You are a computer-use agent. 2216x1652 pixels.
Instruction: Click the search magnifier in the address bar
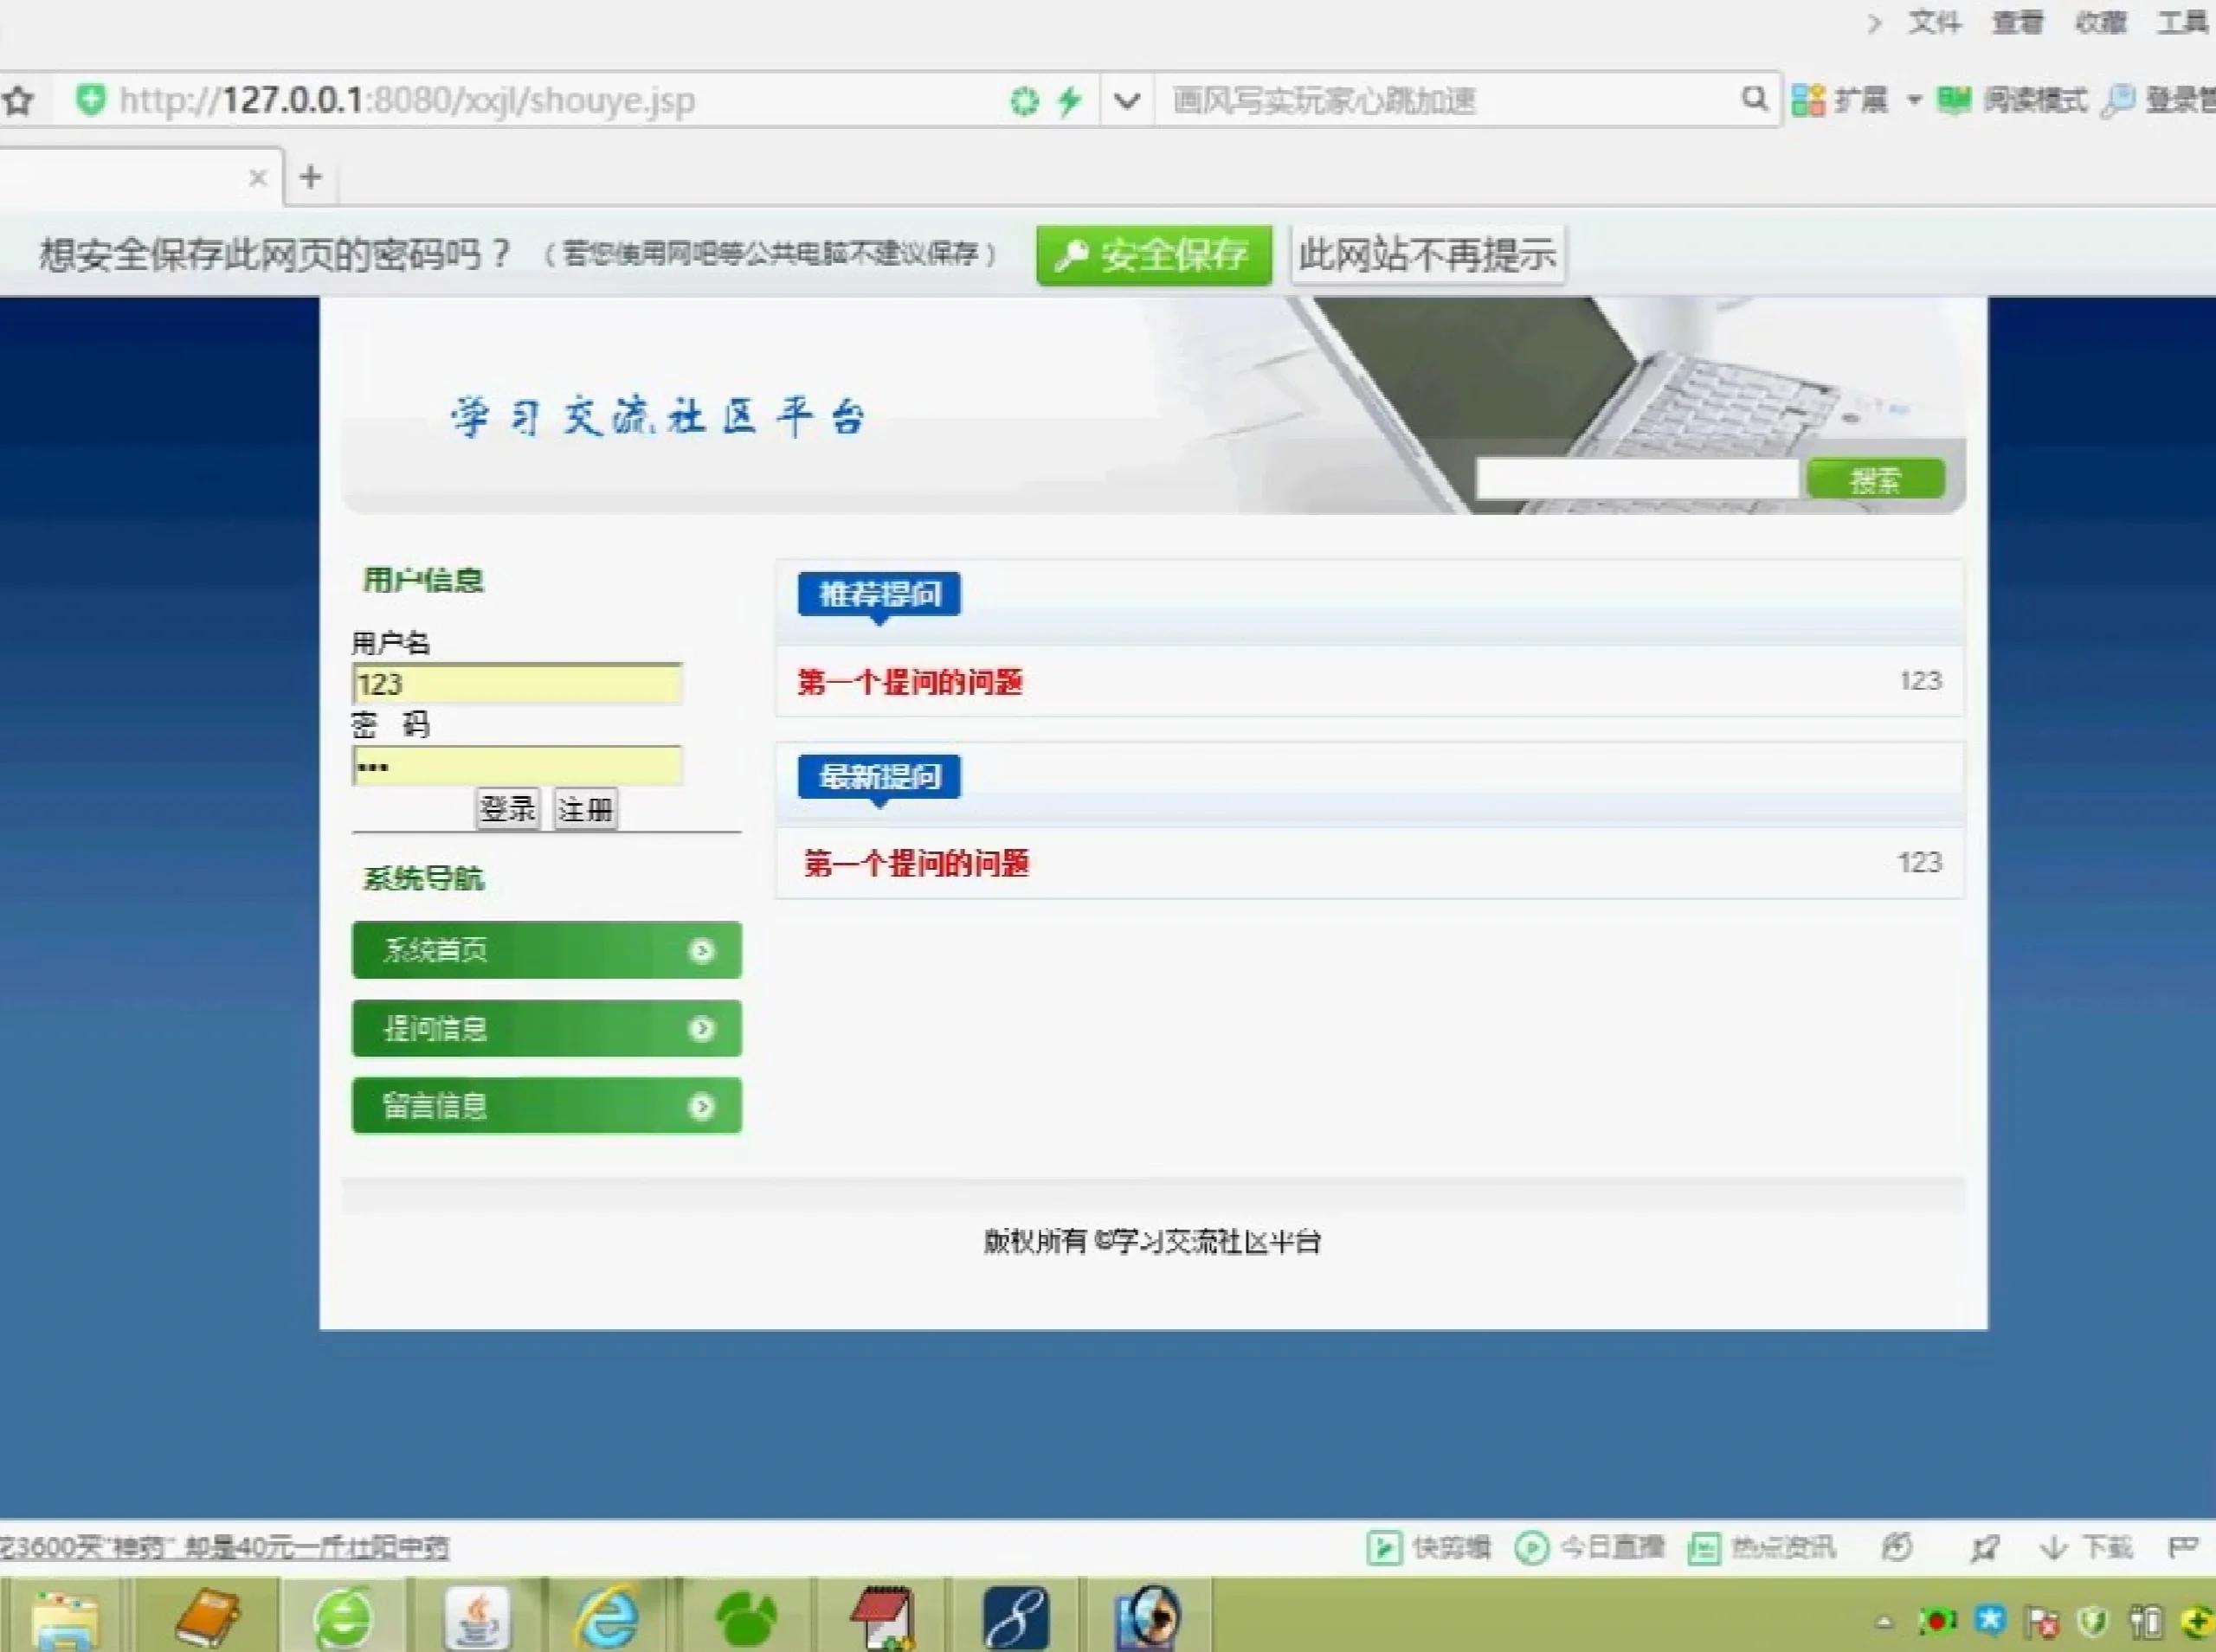coord(1756,99)
